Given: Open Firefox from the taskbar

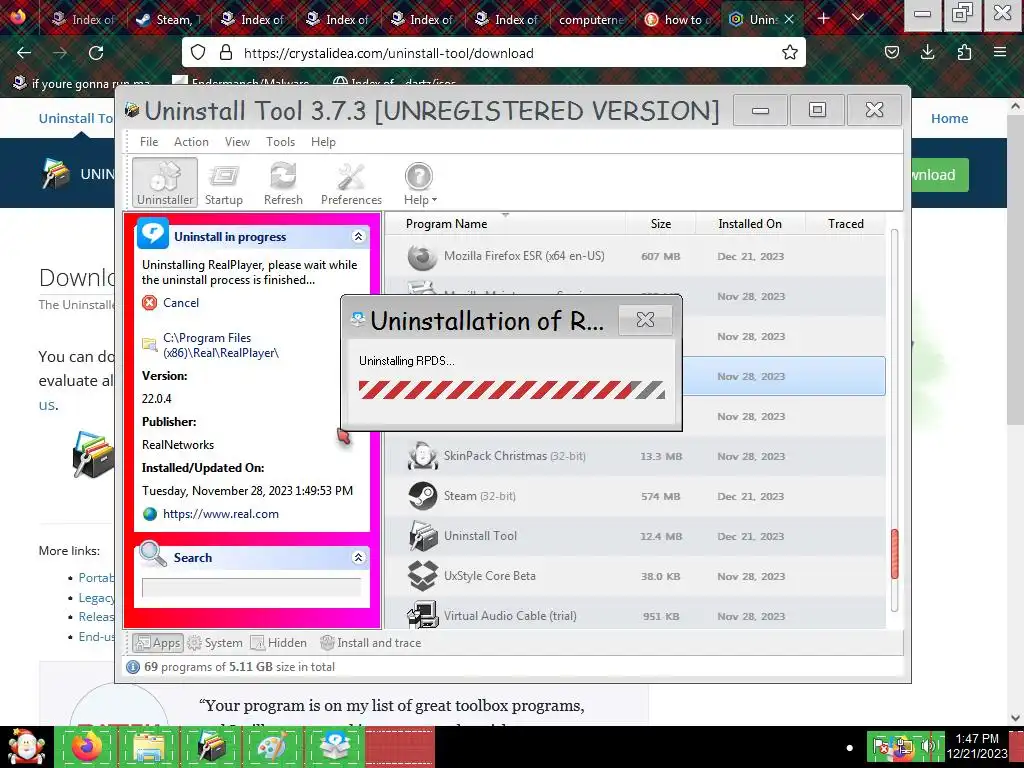Looking at the screenshot, I should point(86,747).
